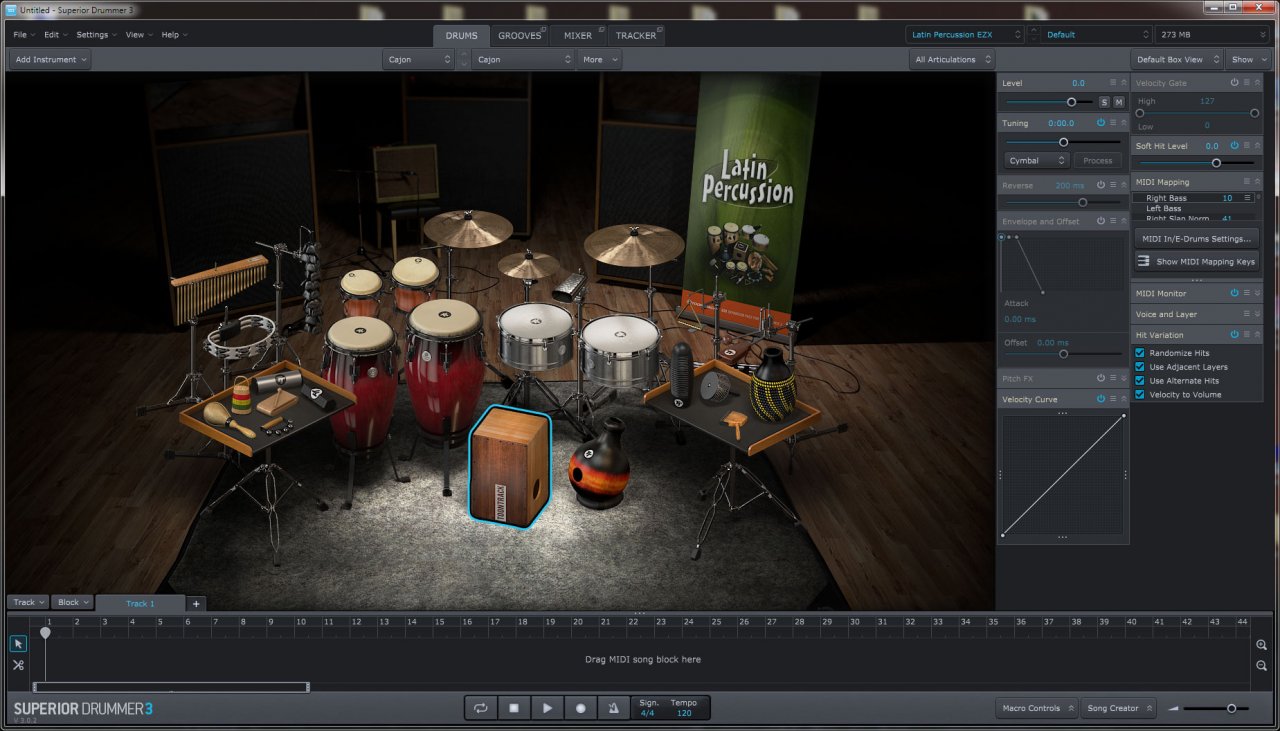Click the Level slider handle
Viewport: 1280px width, 731px height.
(1071, 102)
